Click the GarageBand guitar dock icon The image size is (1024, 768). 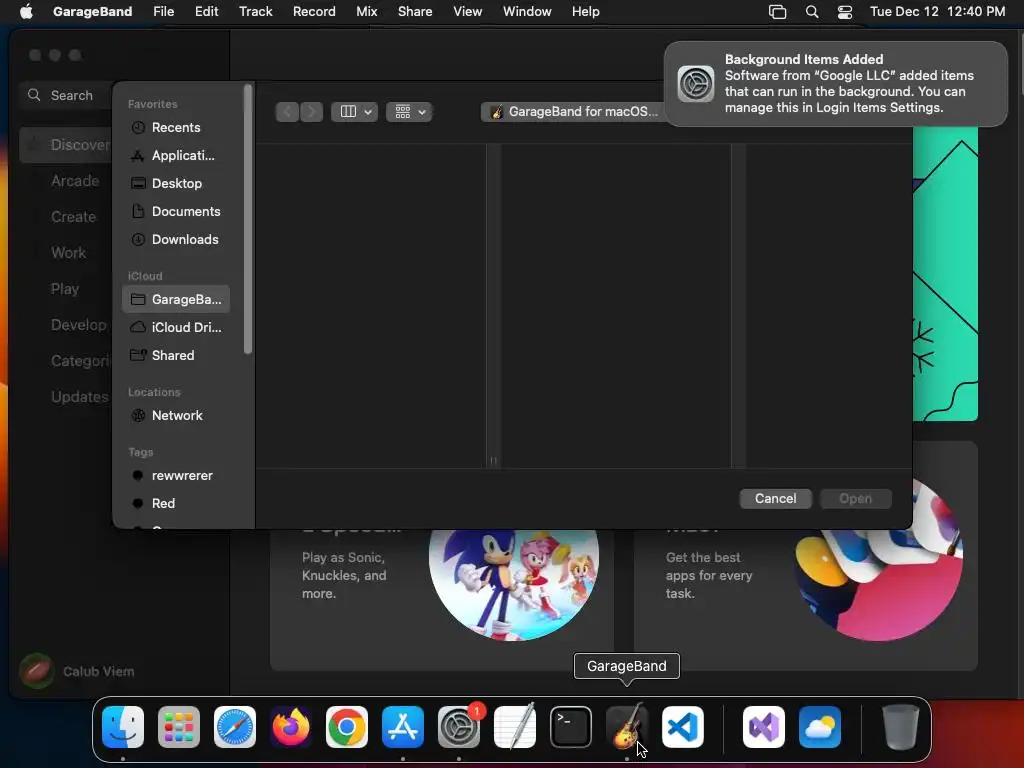627,727
